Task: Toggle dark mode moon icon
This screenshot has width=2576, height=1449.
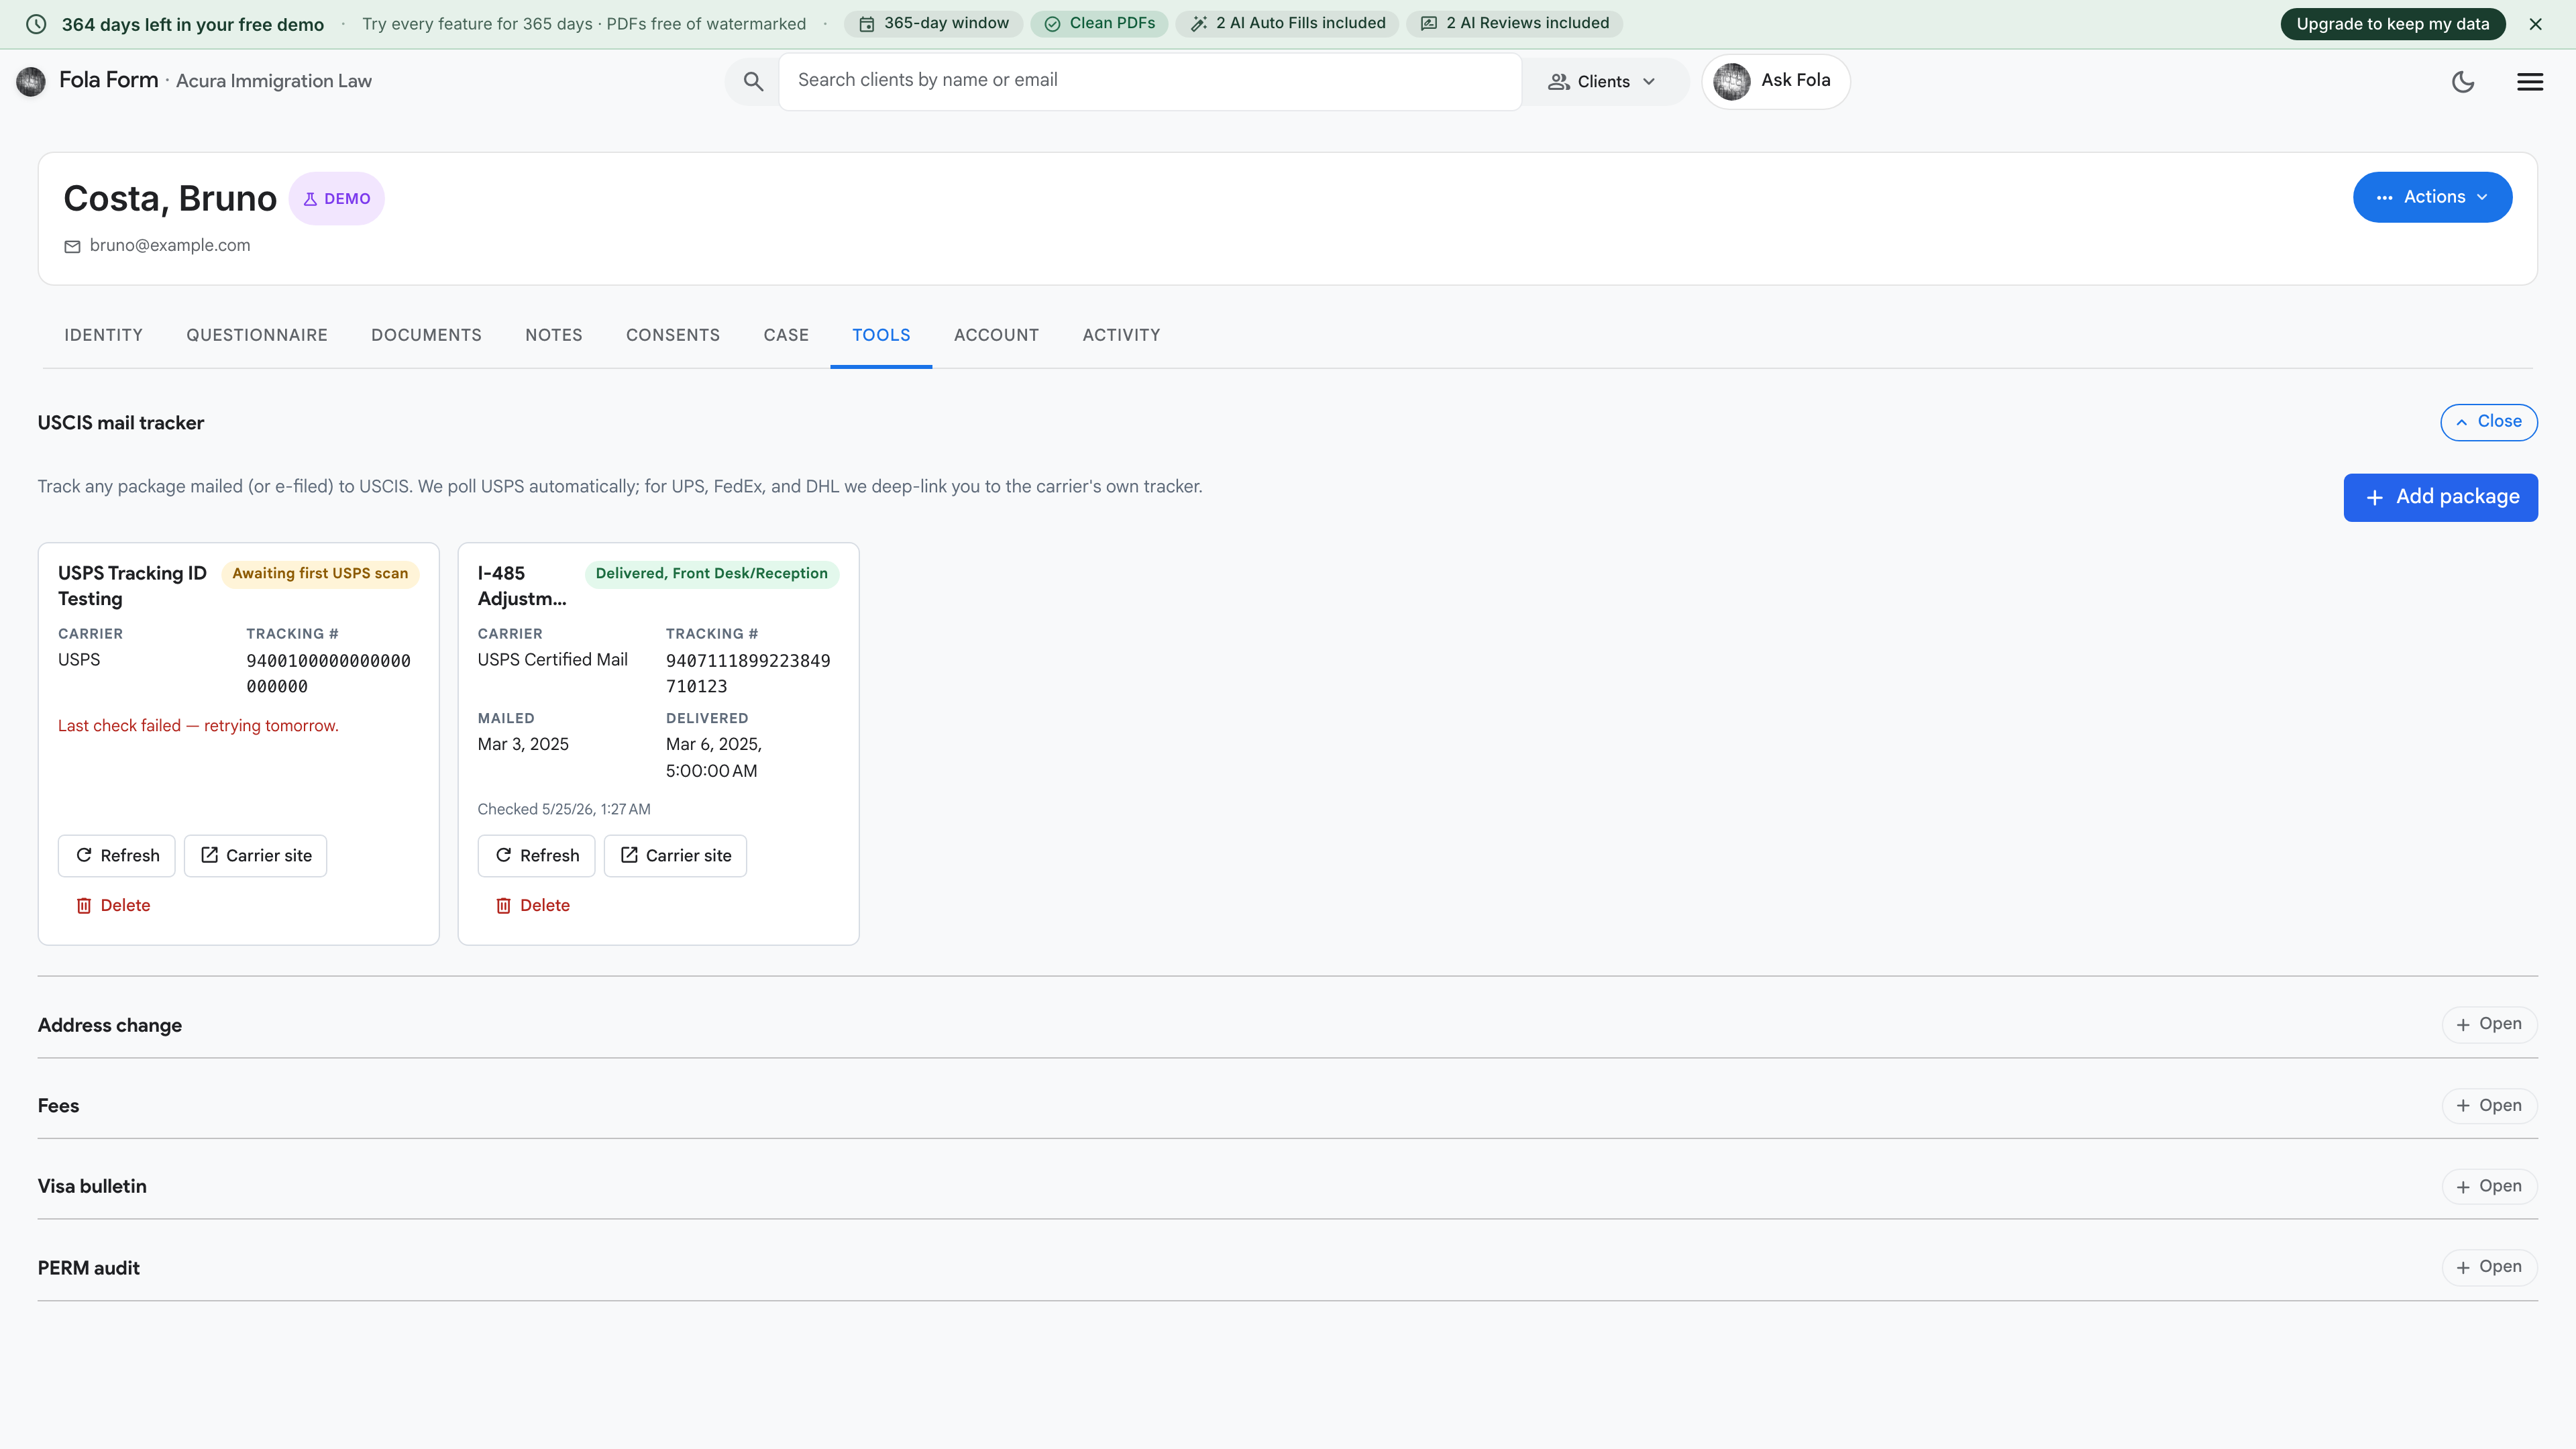Action: click(x=2463, y=82)
